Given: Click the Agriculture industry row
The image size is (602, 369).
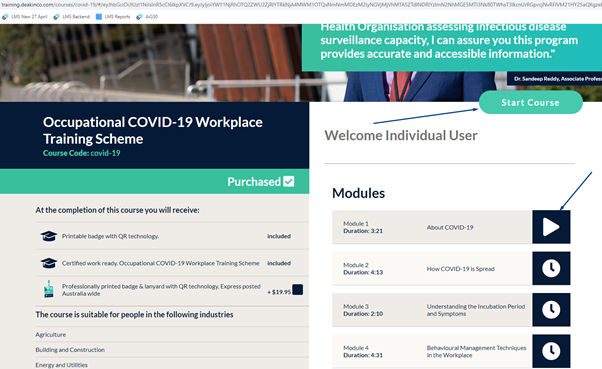Looking at the screenshot, I should [x=172, y=334].
